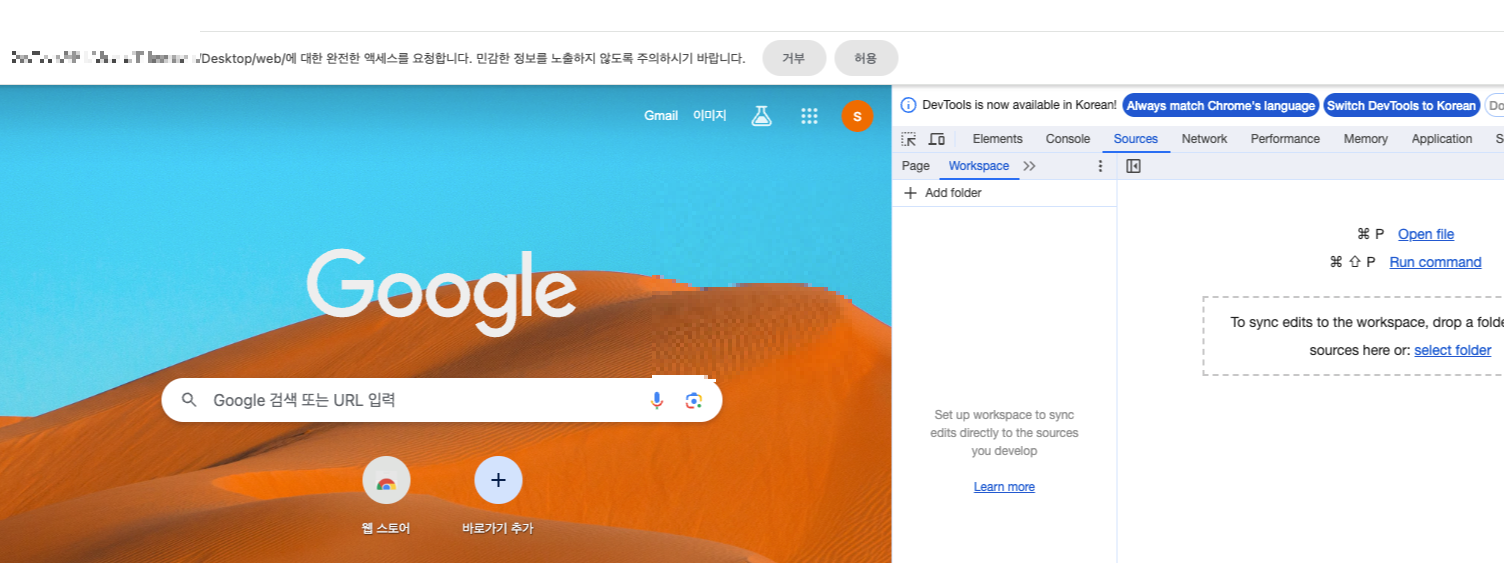This screenshot has width=1504, height=563.
Task: Click the info icon in DevTools banner
Action: coord(909,105)
